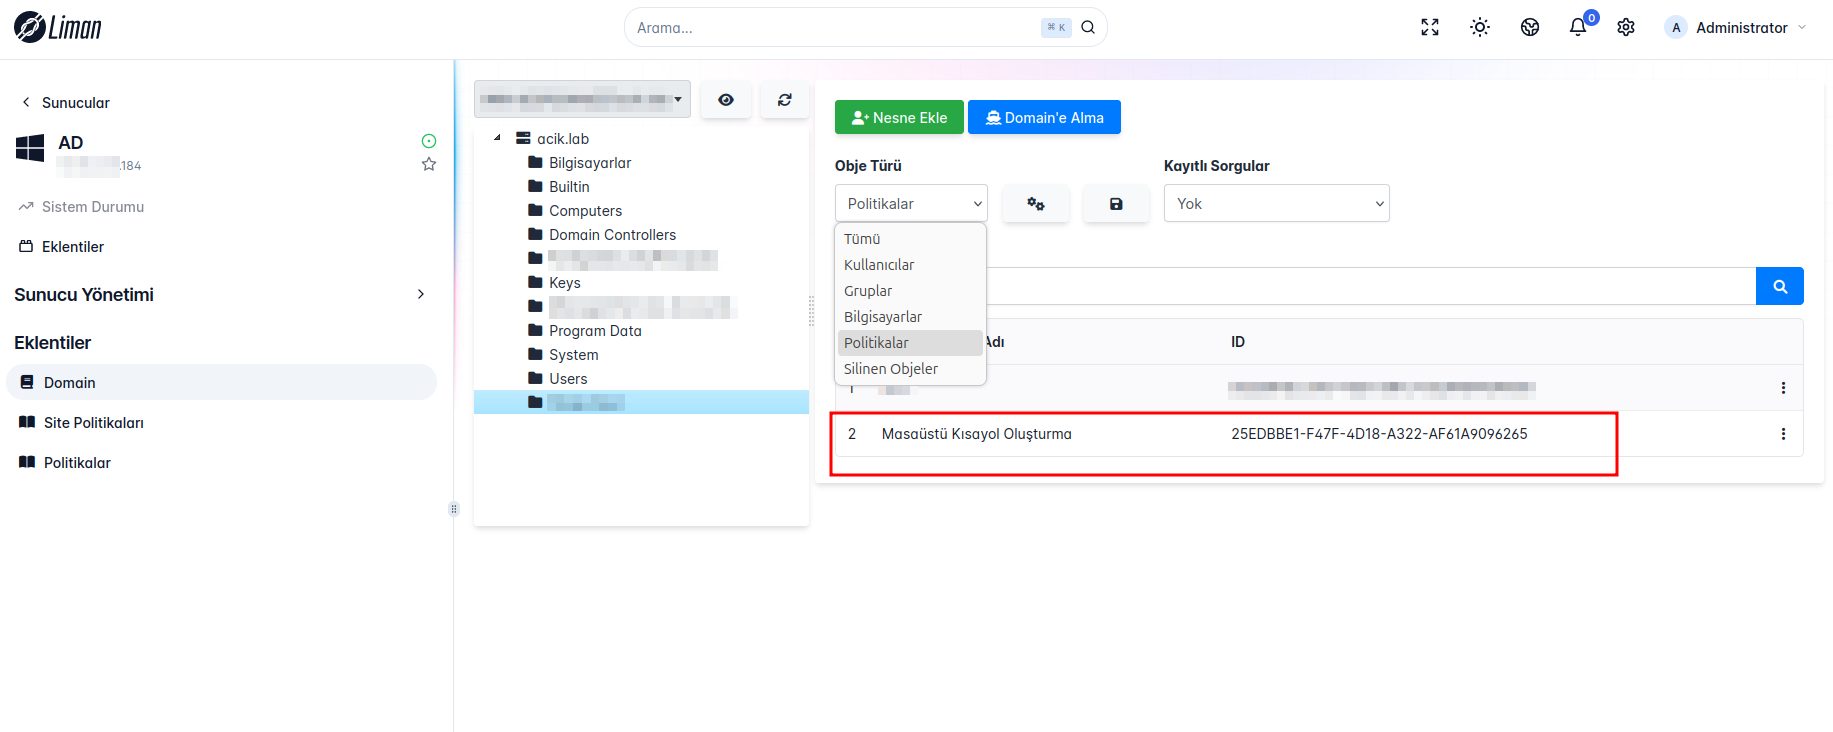Click the Site Politikaları book icon
Viewport: 1833px width, 732px height.
coord(27,422)
